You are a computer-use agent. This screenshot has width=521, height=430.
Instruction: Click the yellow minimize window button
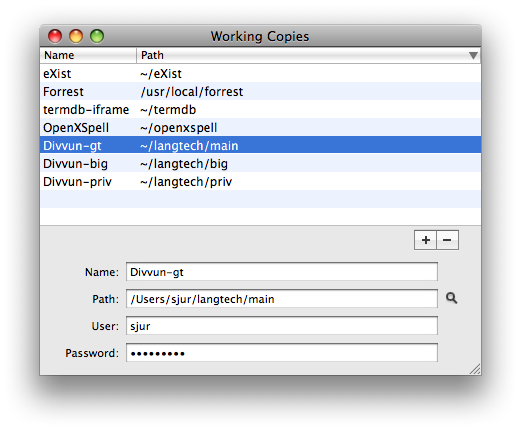point(76,36)
